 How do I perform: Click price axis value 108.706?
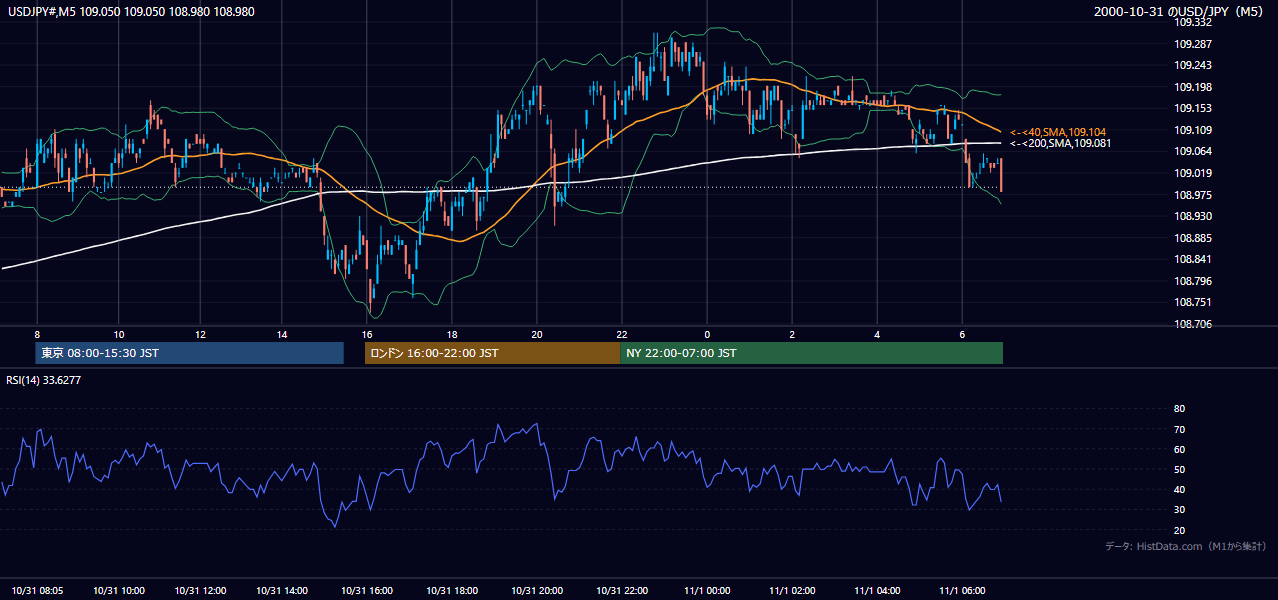coord(1193,324)
